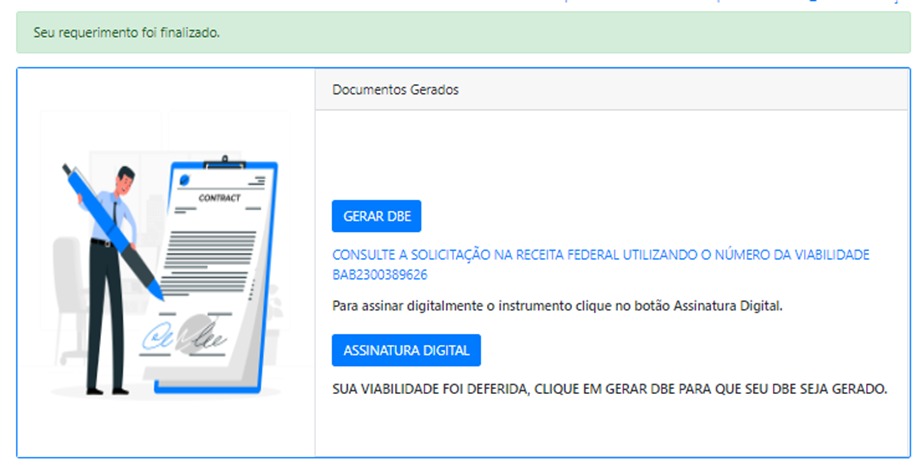
Task: Open the ASSINATURA DIGITAL button
Action: coord(406,351)
